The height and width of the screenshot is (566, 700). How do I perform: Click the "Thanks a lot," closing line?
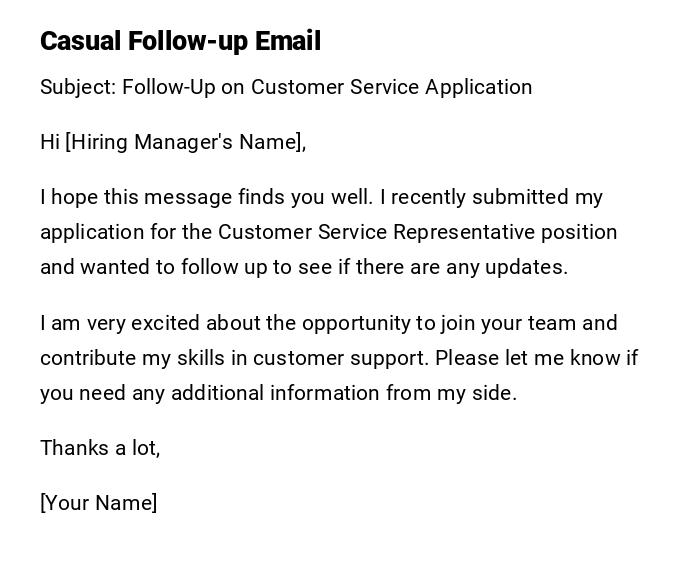pos(100,448)
